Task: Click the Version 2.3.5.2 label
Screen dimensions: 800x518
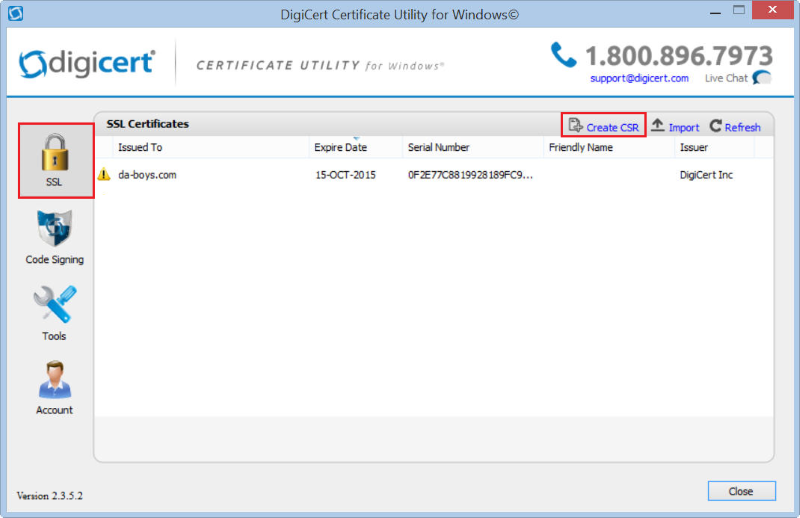Action: [49, 496]
